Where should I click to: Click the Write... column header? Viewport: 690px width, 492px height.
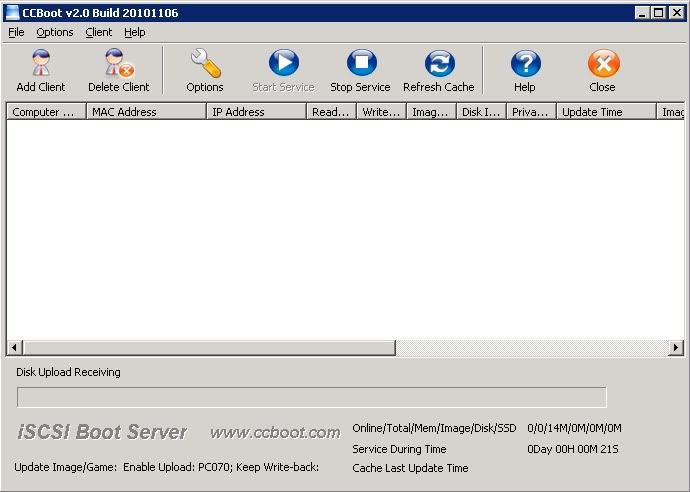(x=382, y=112)
